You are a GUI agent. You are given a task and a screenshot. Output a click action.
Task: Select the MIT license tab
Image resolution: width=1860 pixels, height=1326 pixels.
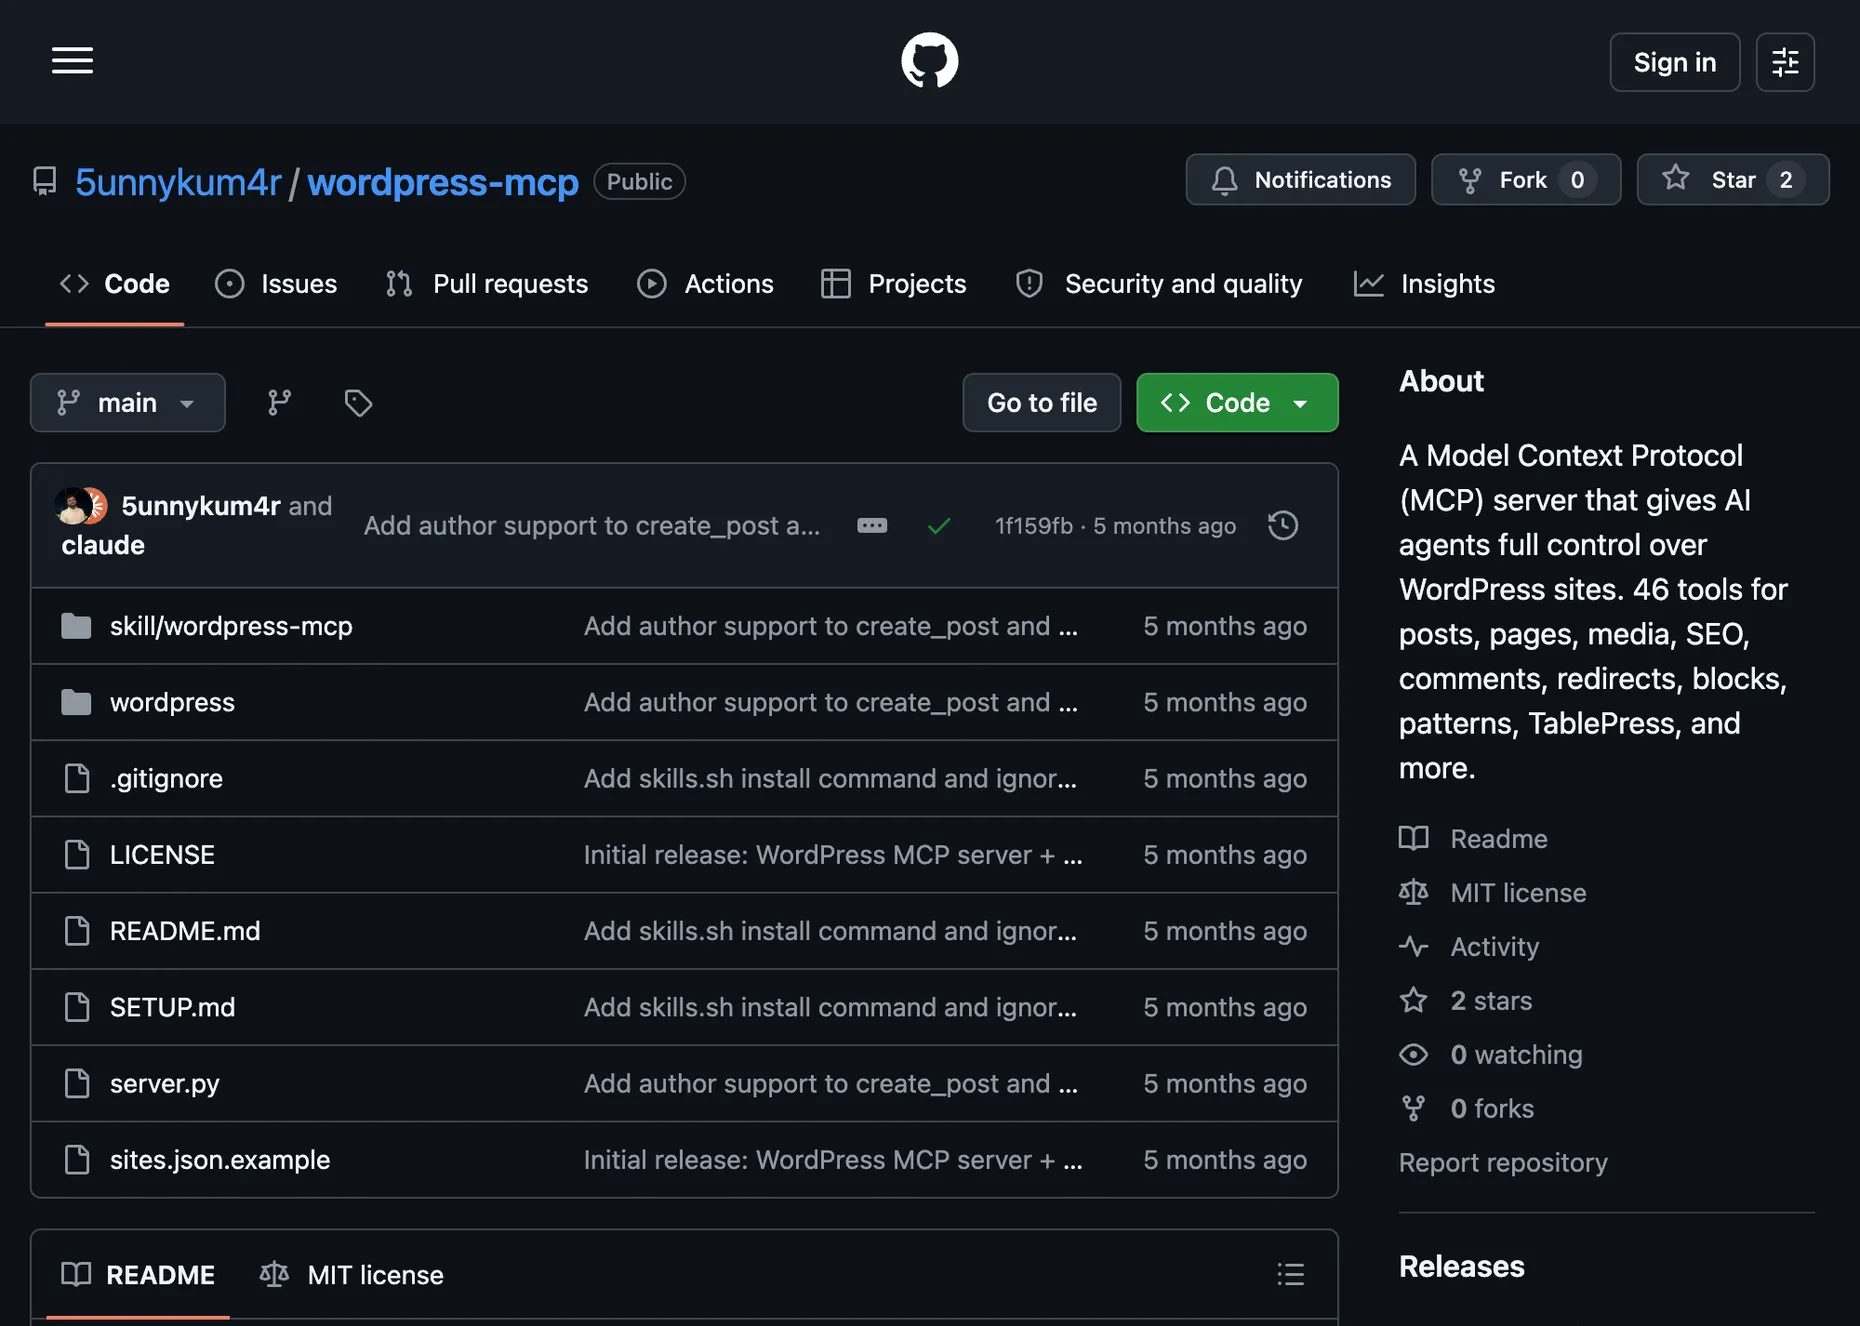(x=351, y=1275)
